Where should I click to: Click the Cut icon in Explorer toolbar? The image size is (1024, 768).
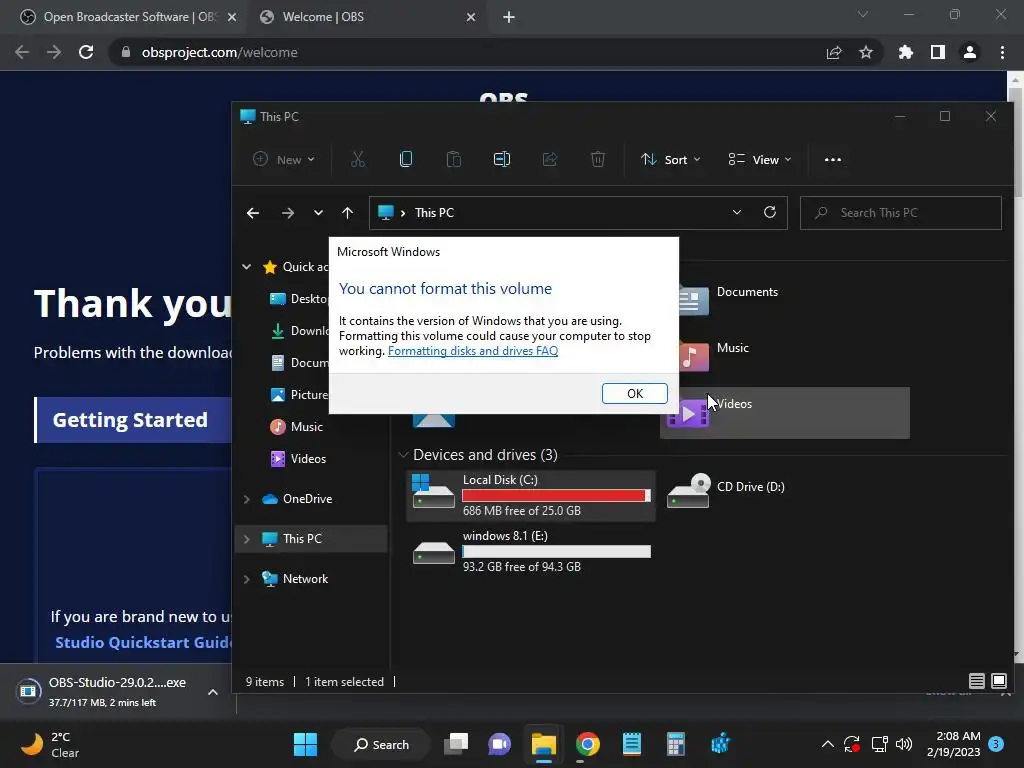(x=357, y=159)
